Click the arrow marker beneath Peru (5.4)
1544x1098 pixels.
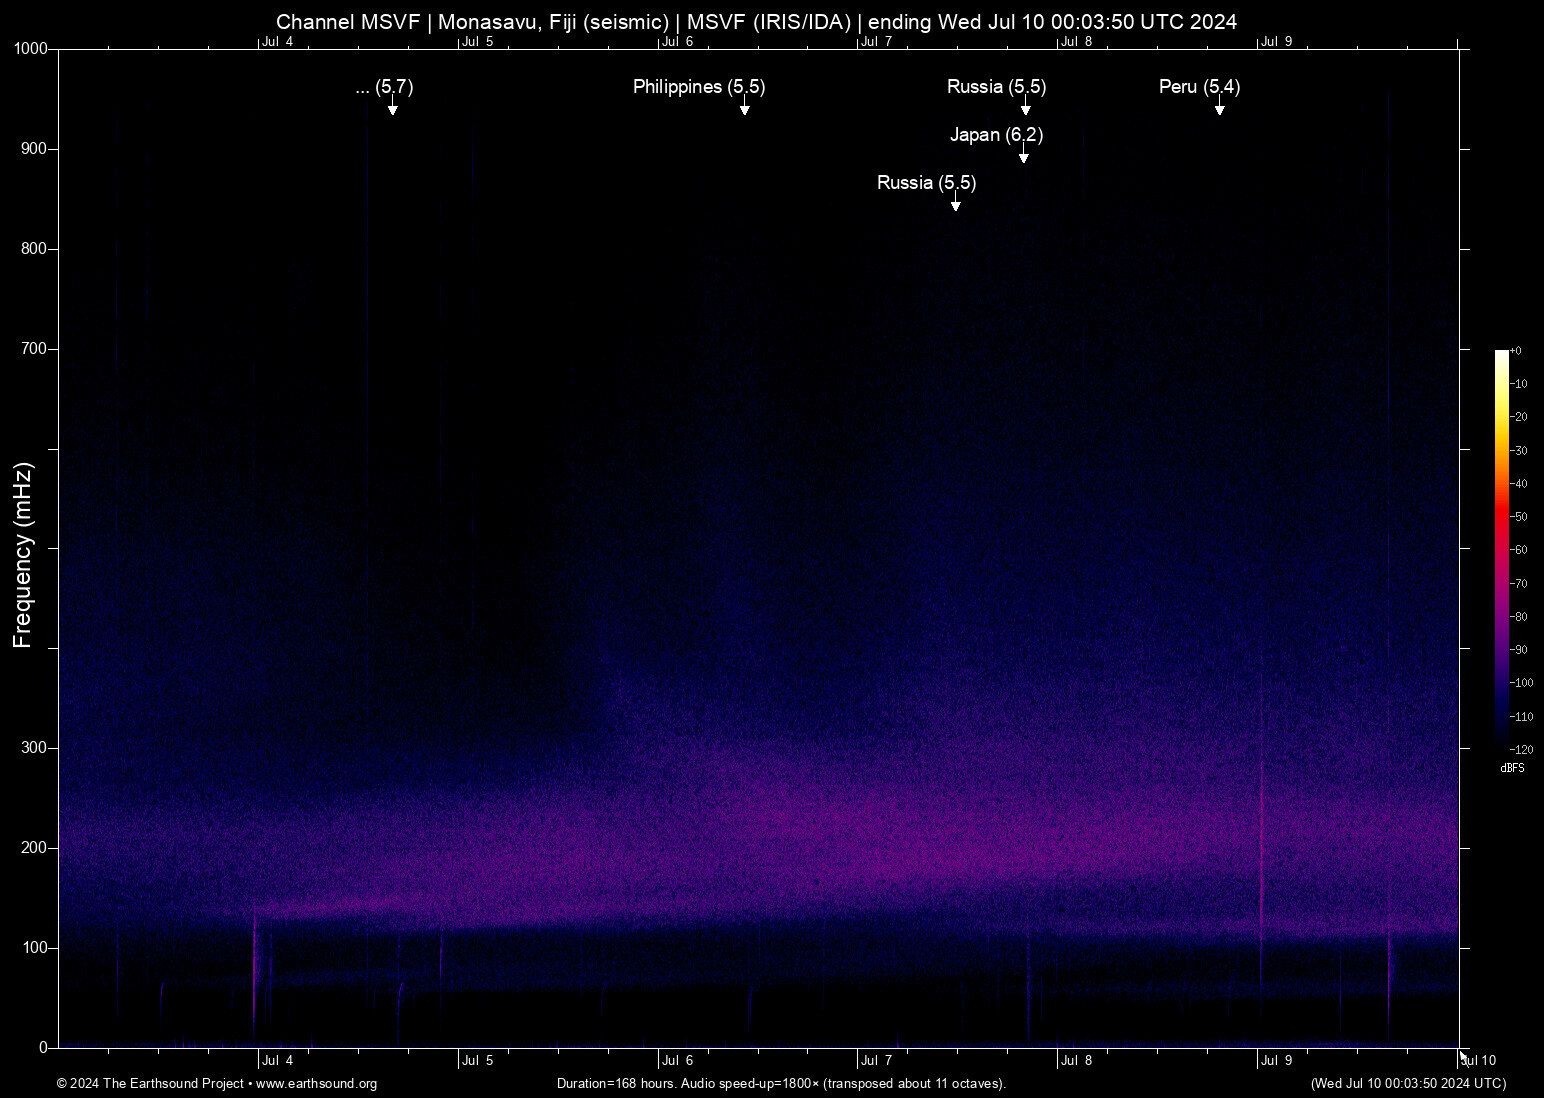click(1219, 109)
